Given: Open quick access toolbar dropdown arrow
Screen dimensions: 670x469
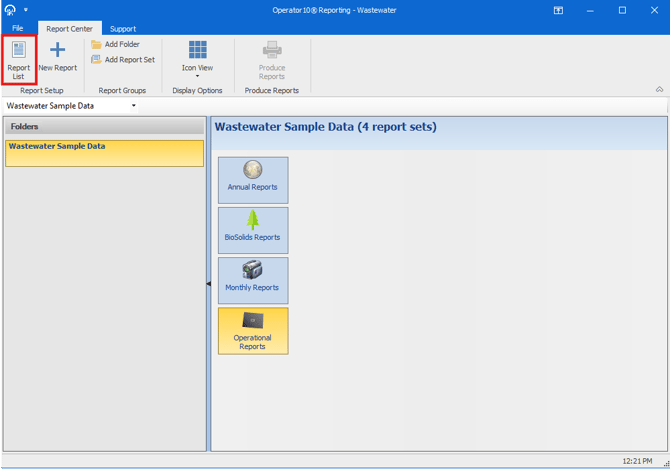Looking at the screenshot, I should tap(26, 10).
